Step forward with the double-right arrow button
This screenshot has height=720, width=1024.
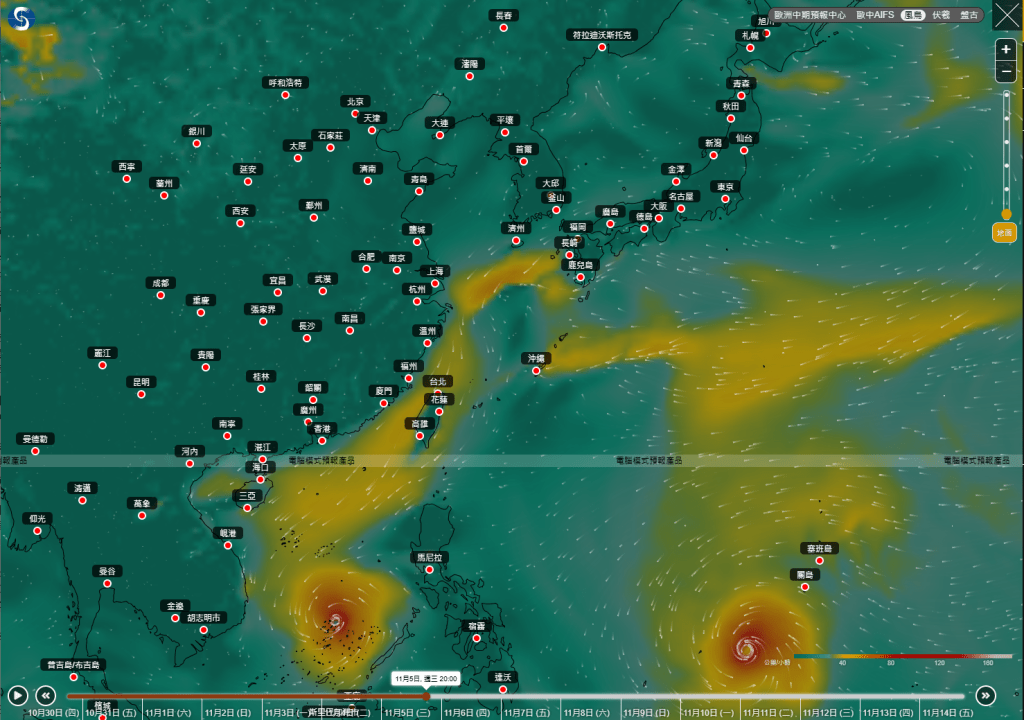click(x=986, y=695)
